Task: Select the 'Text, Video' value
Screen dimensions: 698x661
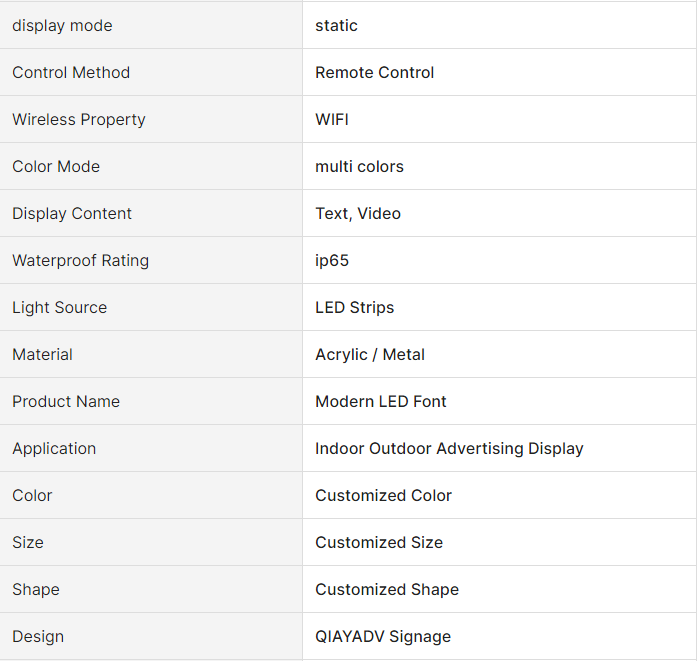Action: pos(357,214)
